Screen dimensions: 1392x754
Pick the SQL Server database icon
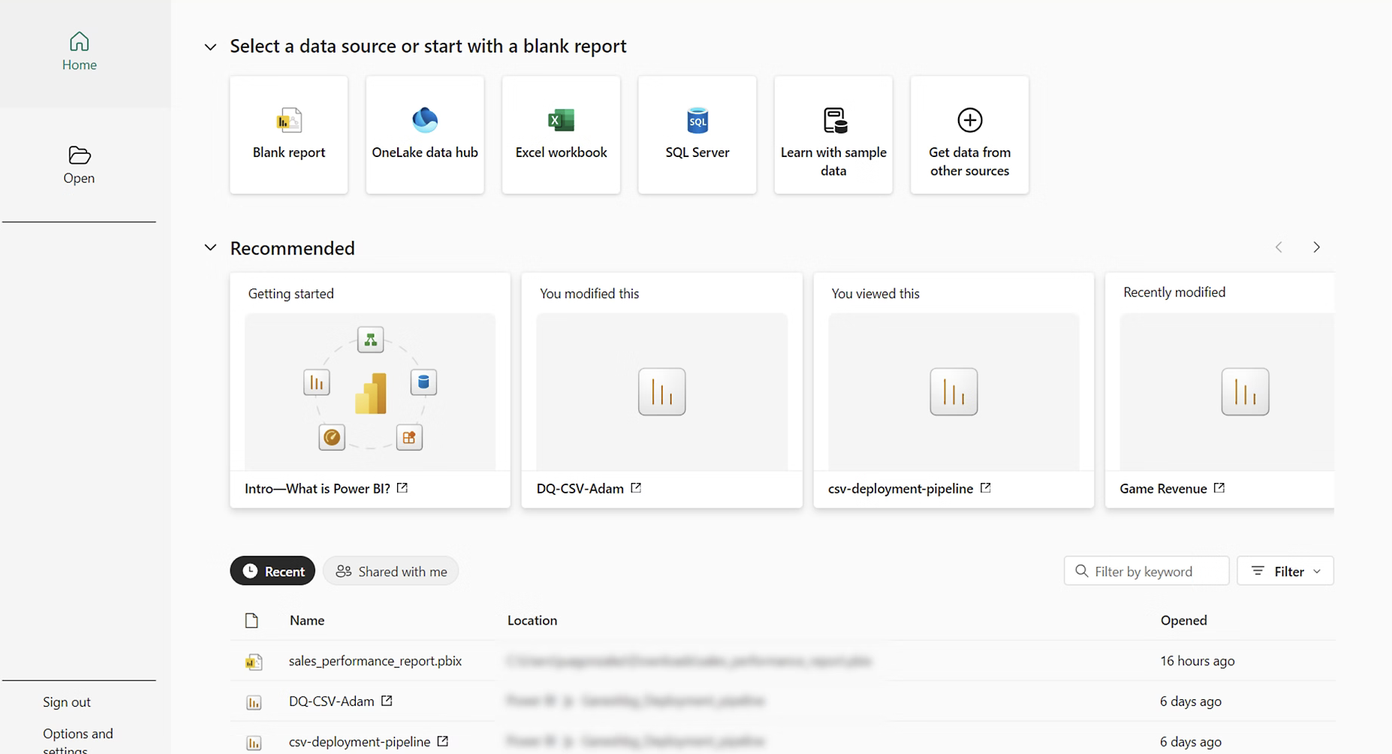click(697, 120)
